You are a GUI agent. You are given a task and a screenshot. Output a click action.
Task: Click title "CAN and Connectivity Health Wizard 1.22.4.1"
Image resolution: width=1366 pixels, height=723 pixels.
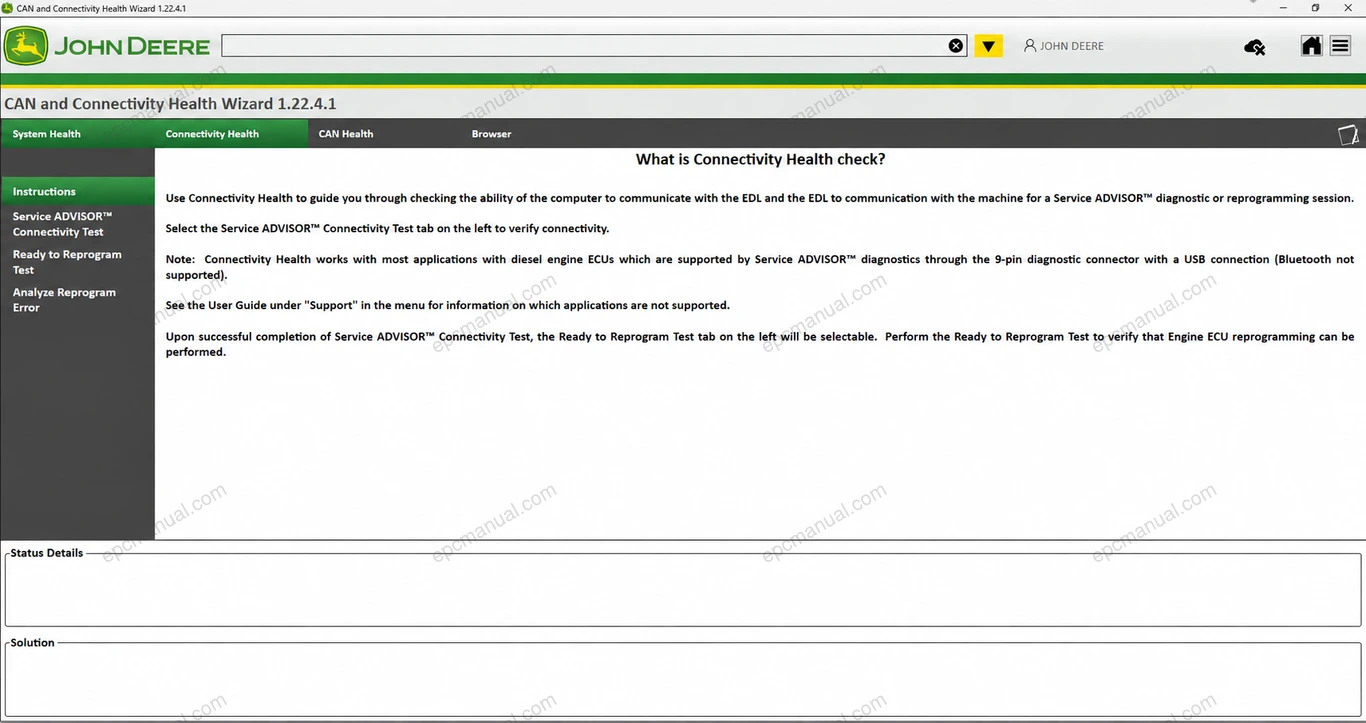pyautogui.click(x=170, y=104)
